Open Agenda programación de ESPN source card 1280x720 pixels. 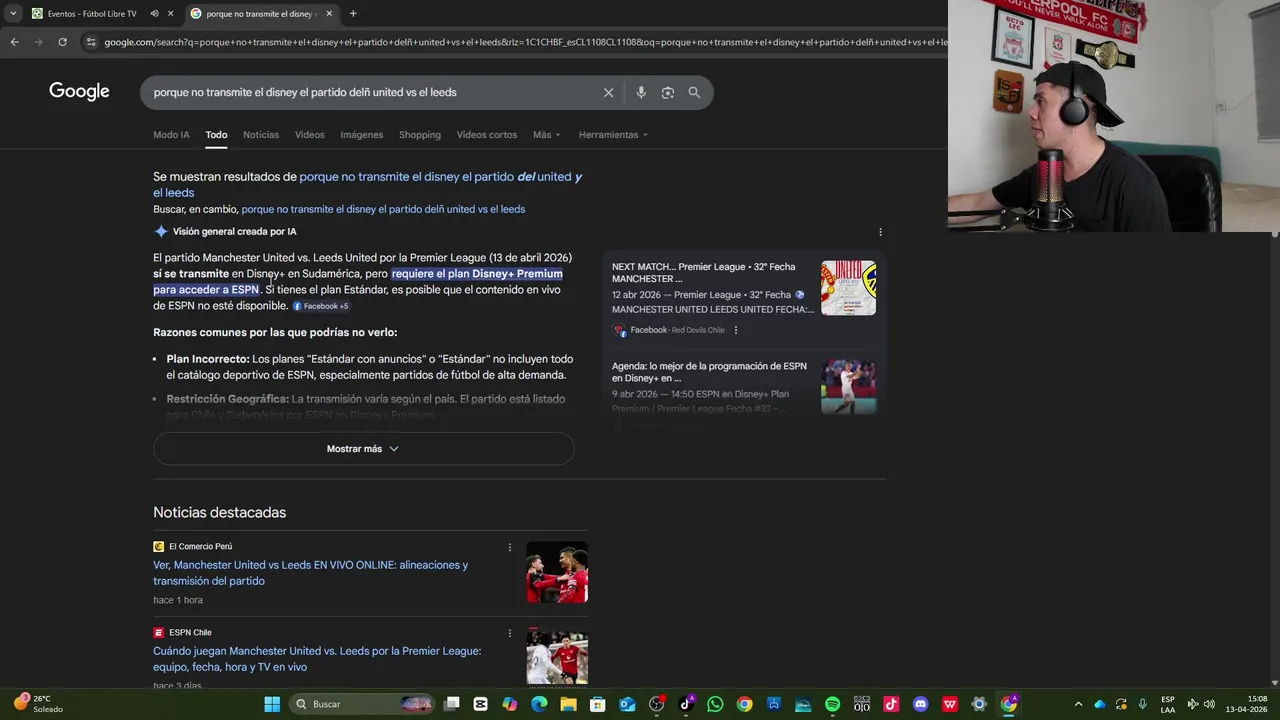click(x=744, y=387)
